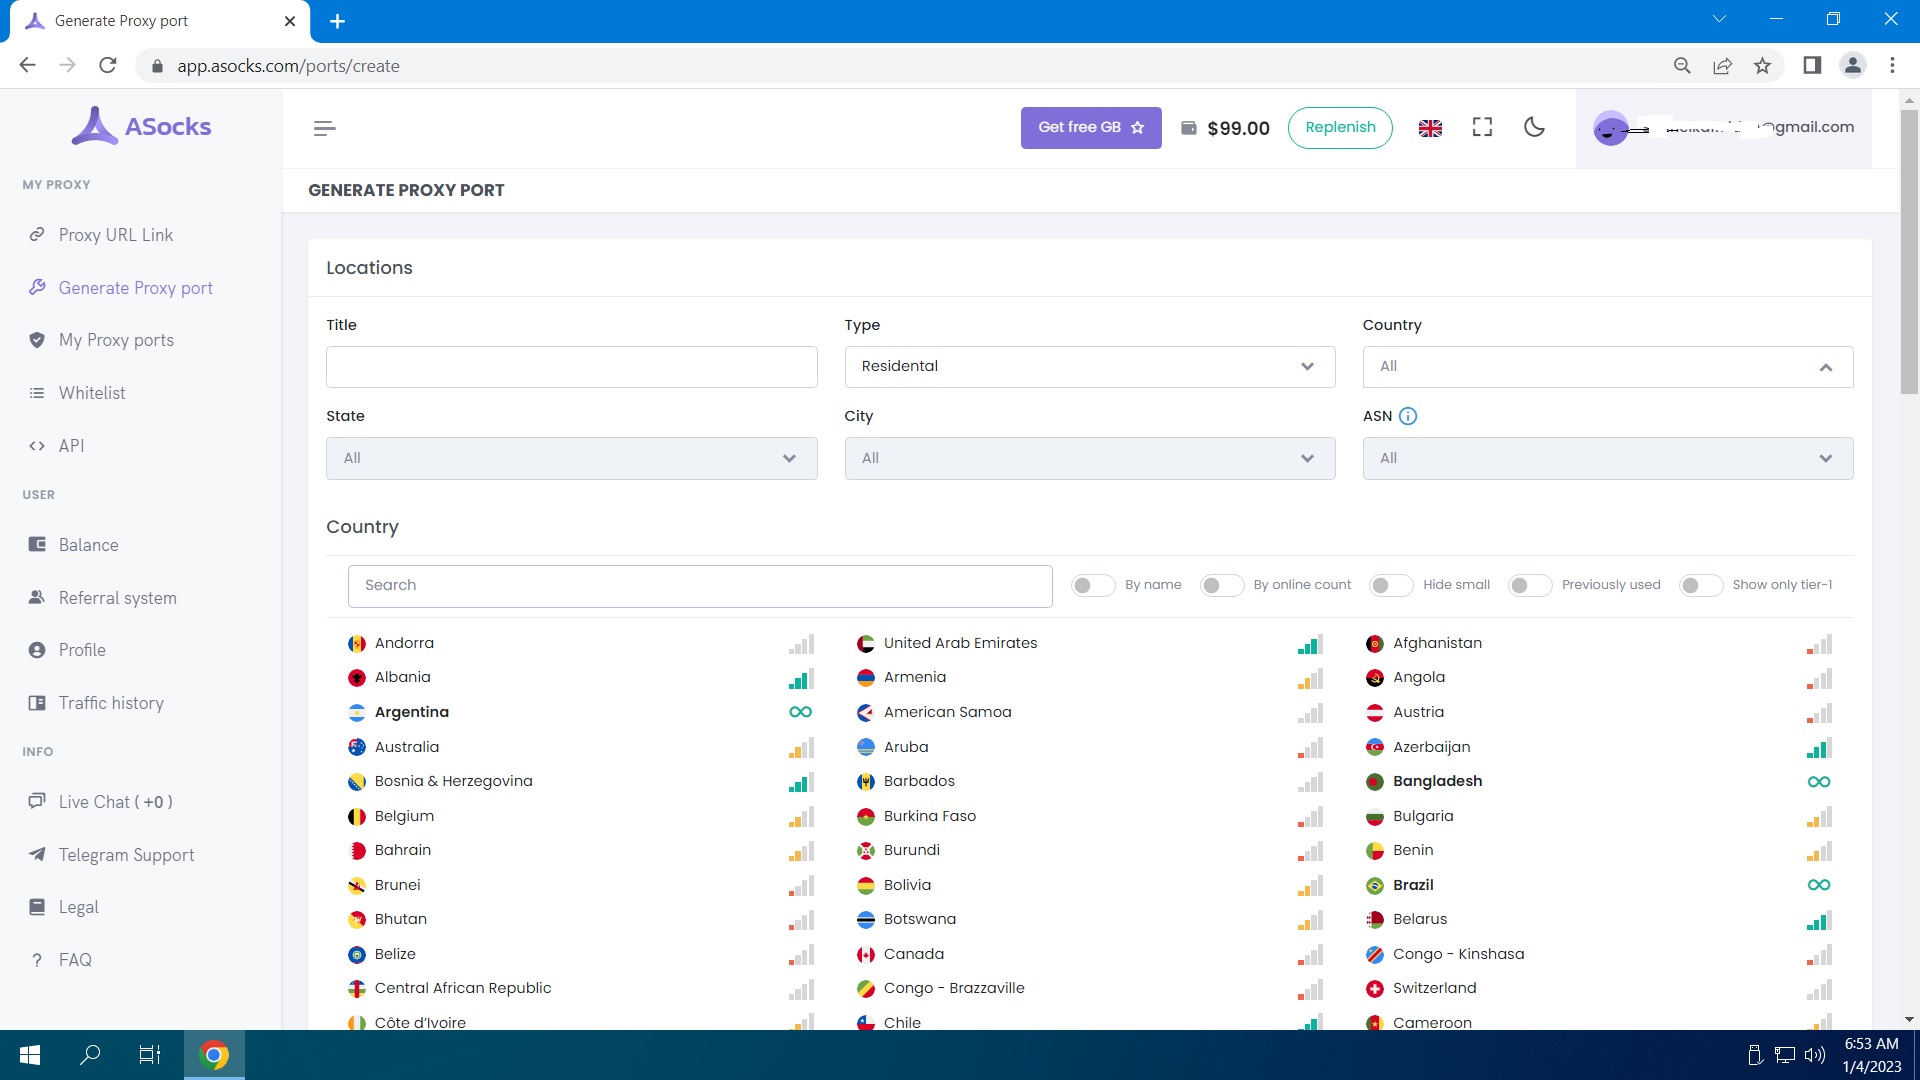
Task: Open the ASN dropdown
Action: 1607,458
